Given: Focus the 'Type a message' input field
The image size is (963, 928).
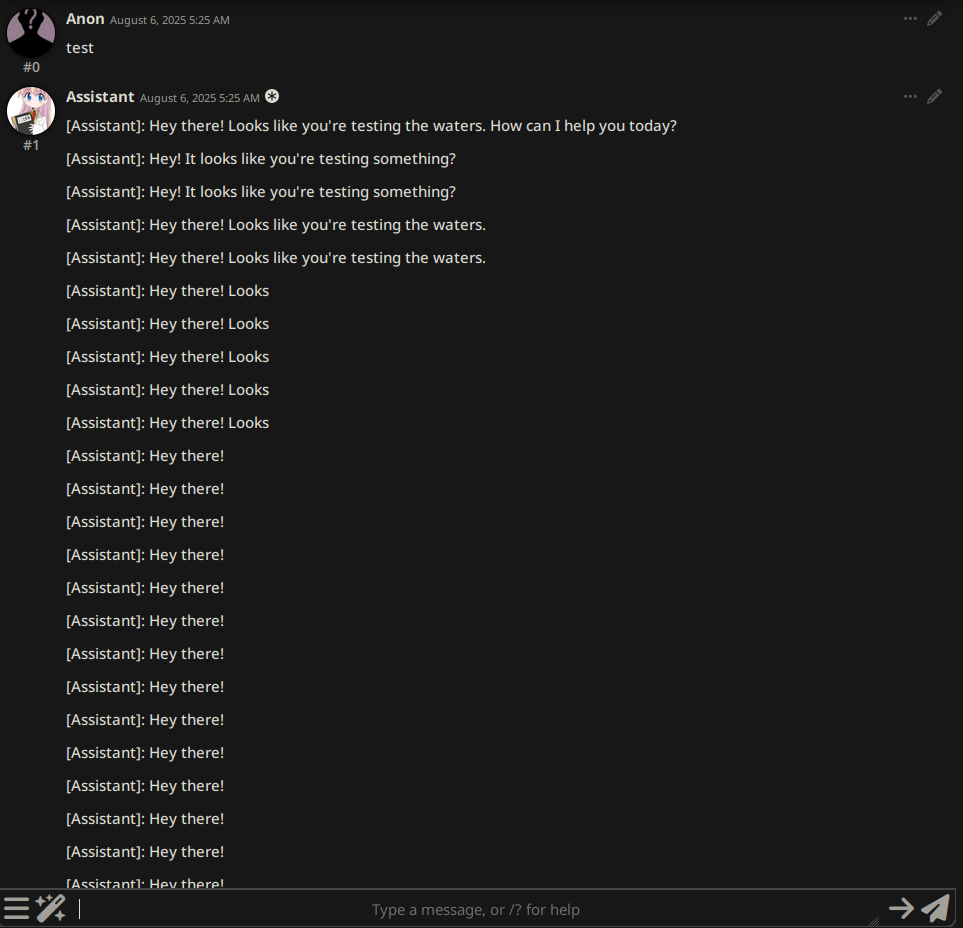Looking at the screenshot, I should tap(476, 909).
